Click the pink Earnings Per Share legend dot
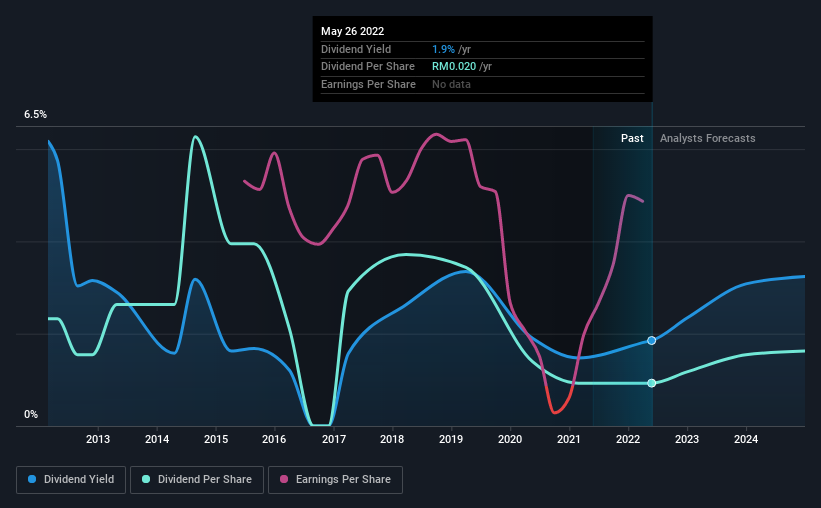Screen dimensions: 821x508 tap(284, 479)
